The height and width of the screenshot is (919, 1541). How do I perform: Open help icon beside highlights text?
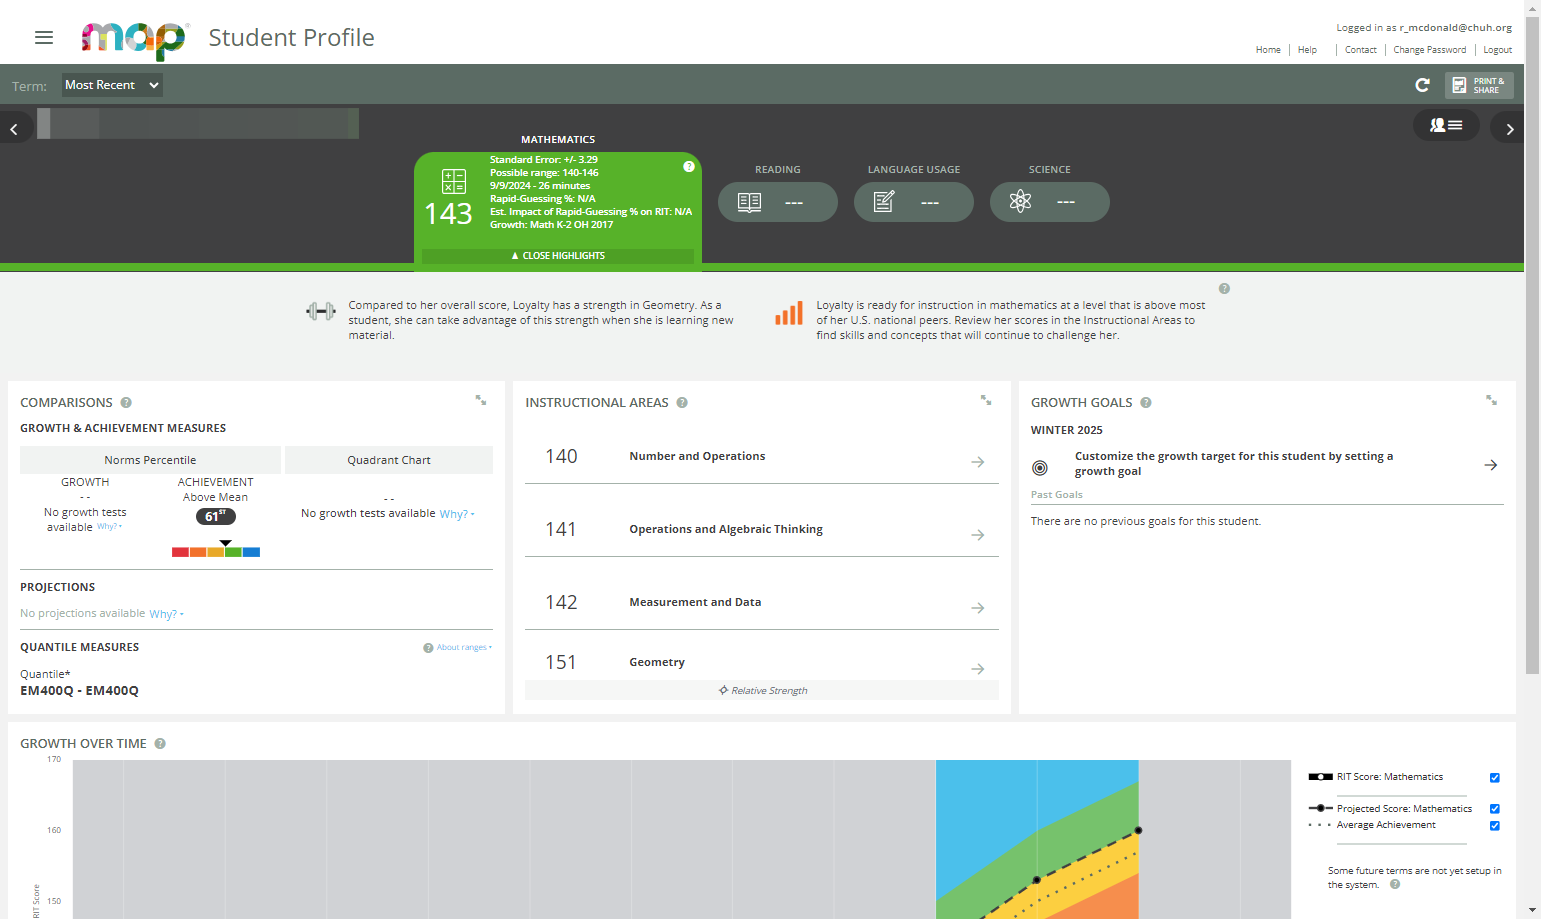click(1224, 289)
